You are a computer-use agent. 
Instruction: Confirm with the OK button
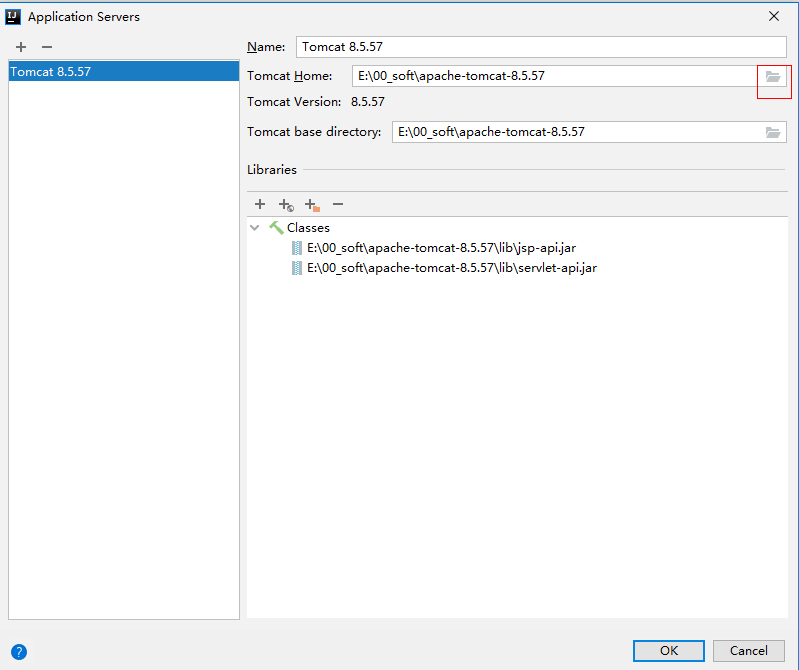[x=669, y=651]
